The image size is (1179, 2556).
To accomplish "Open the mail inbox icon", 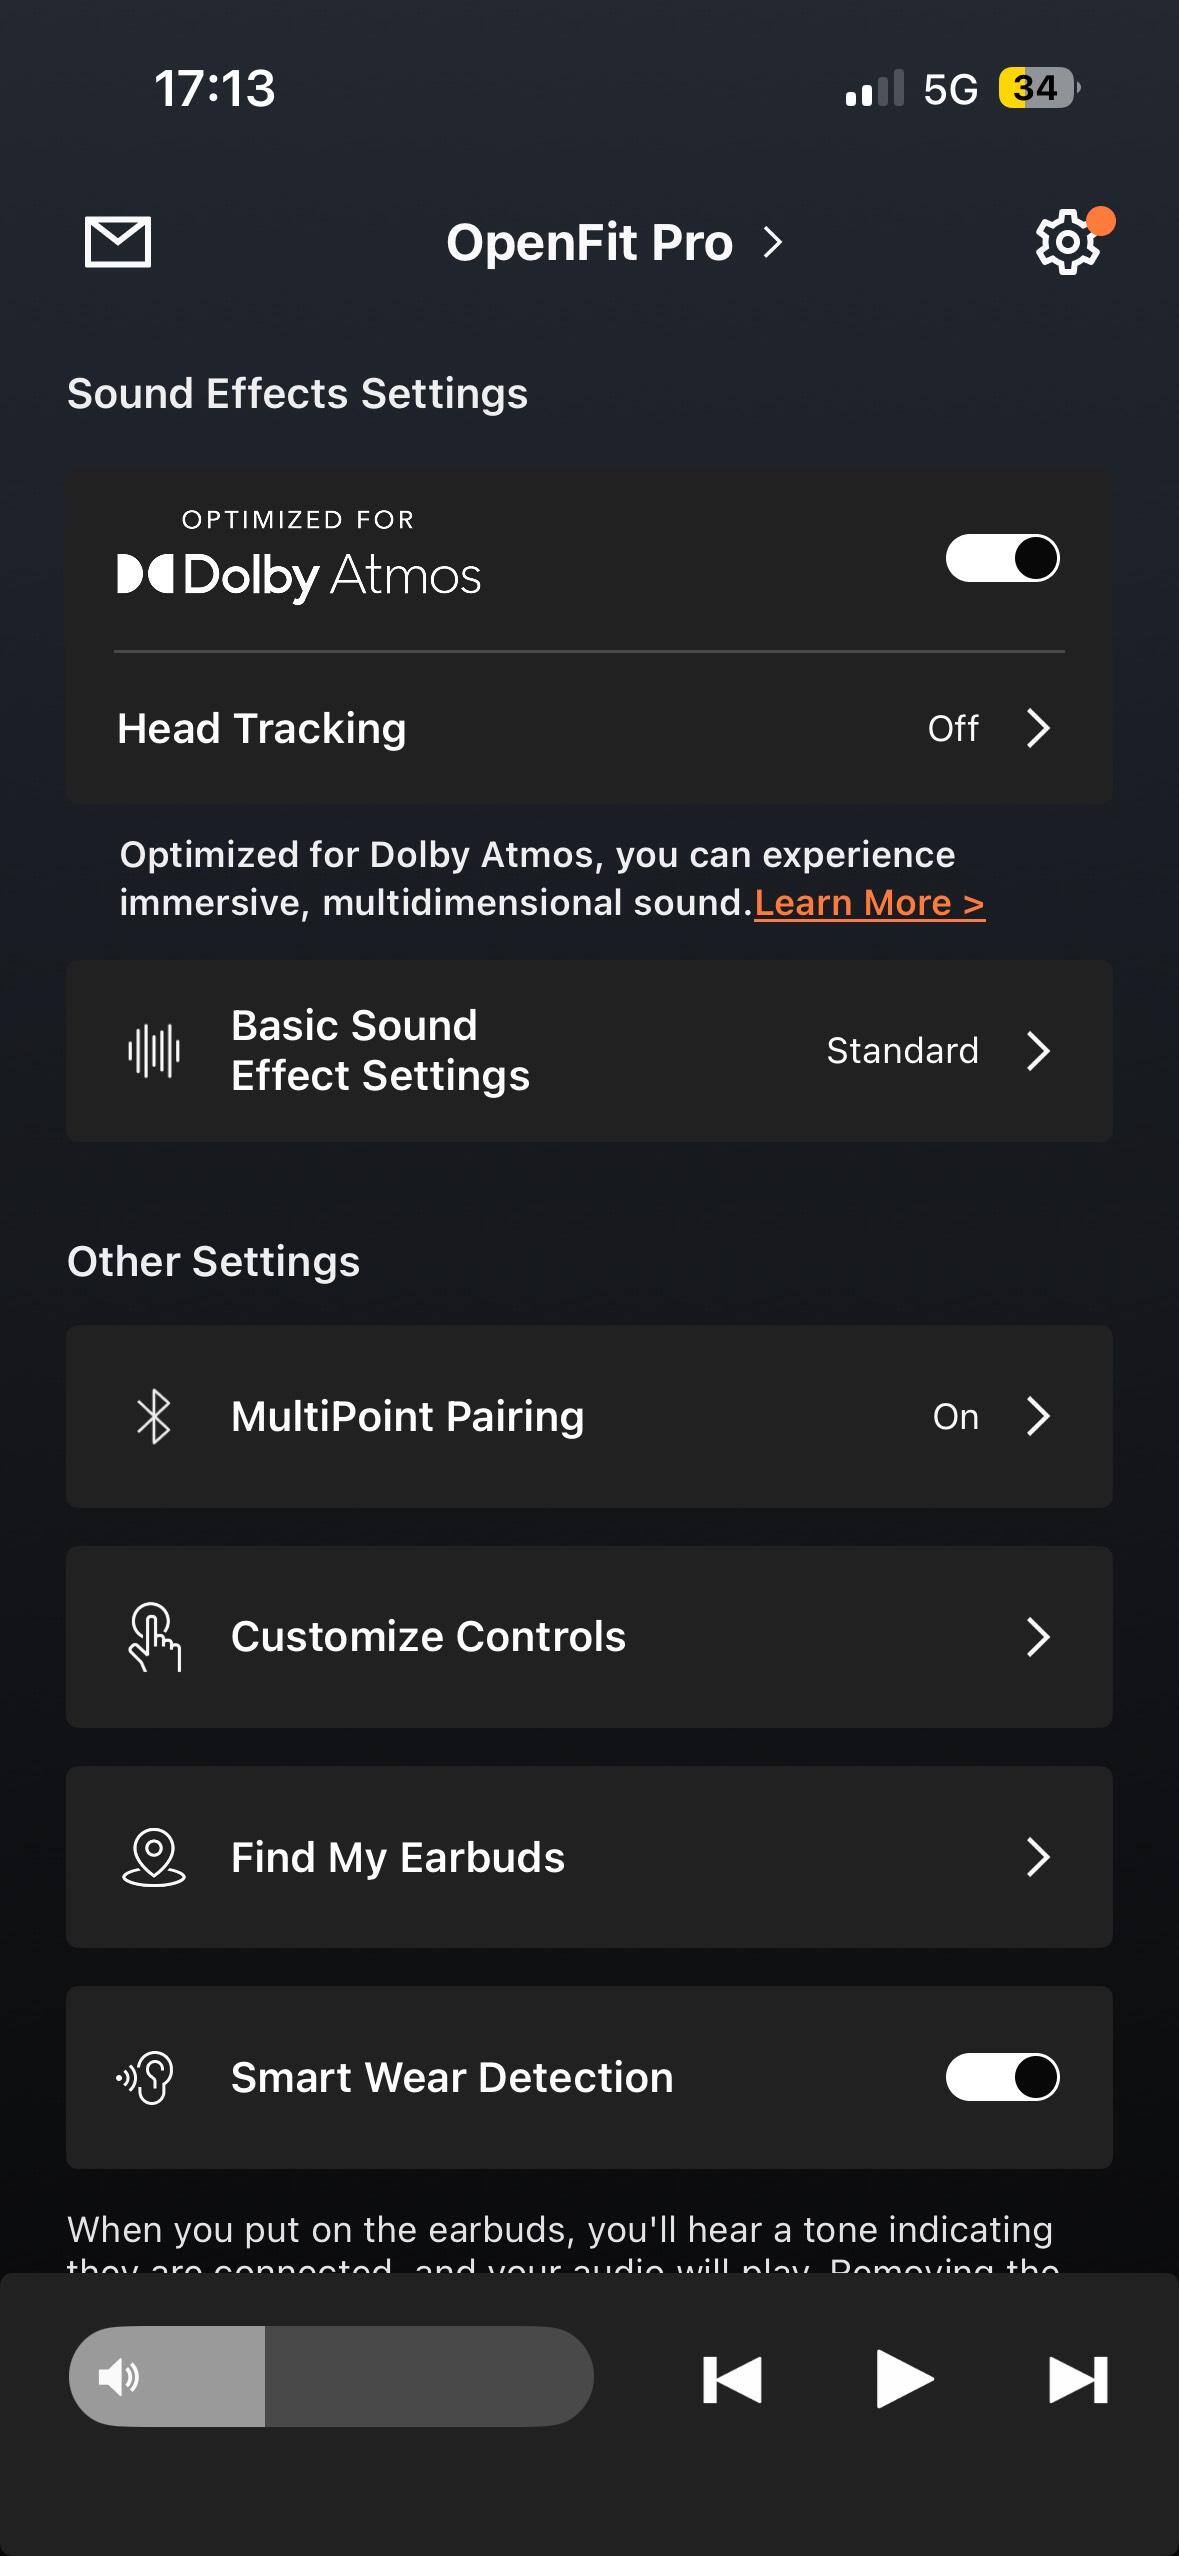I will point(118,242).
